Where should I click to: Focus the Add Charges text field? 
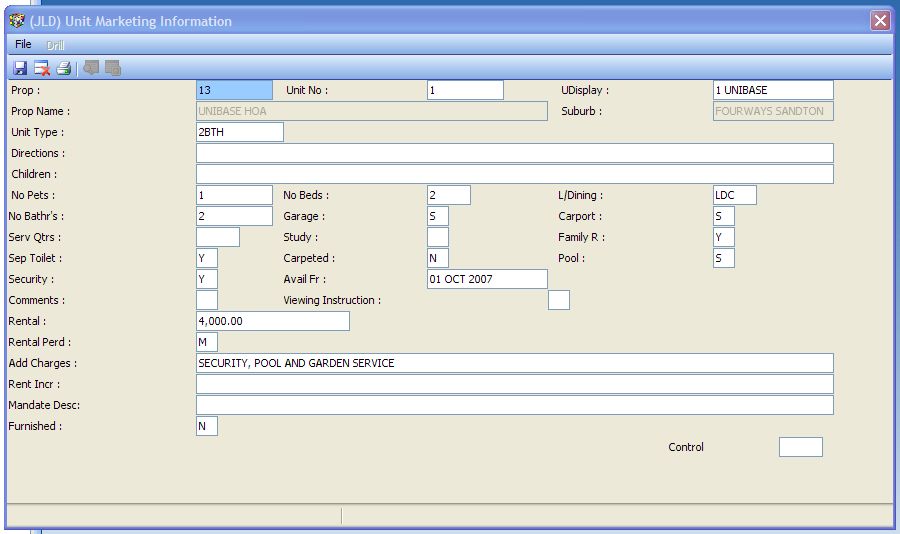pos(514,363)
